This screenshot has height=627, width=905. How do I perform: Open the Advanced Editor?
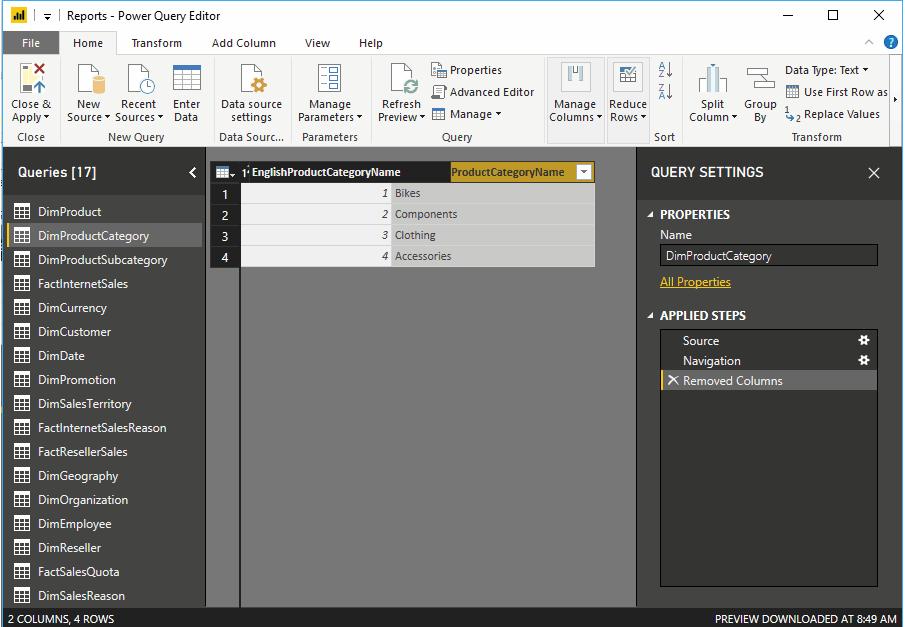pos(483,92)
